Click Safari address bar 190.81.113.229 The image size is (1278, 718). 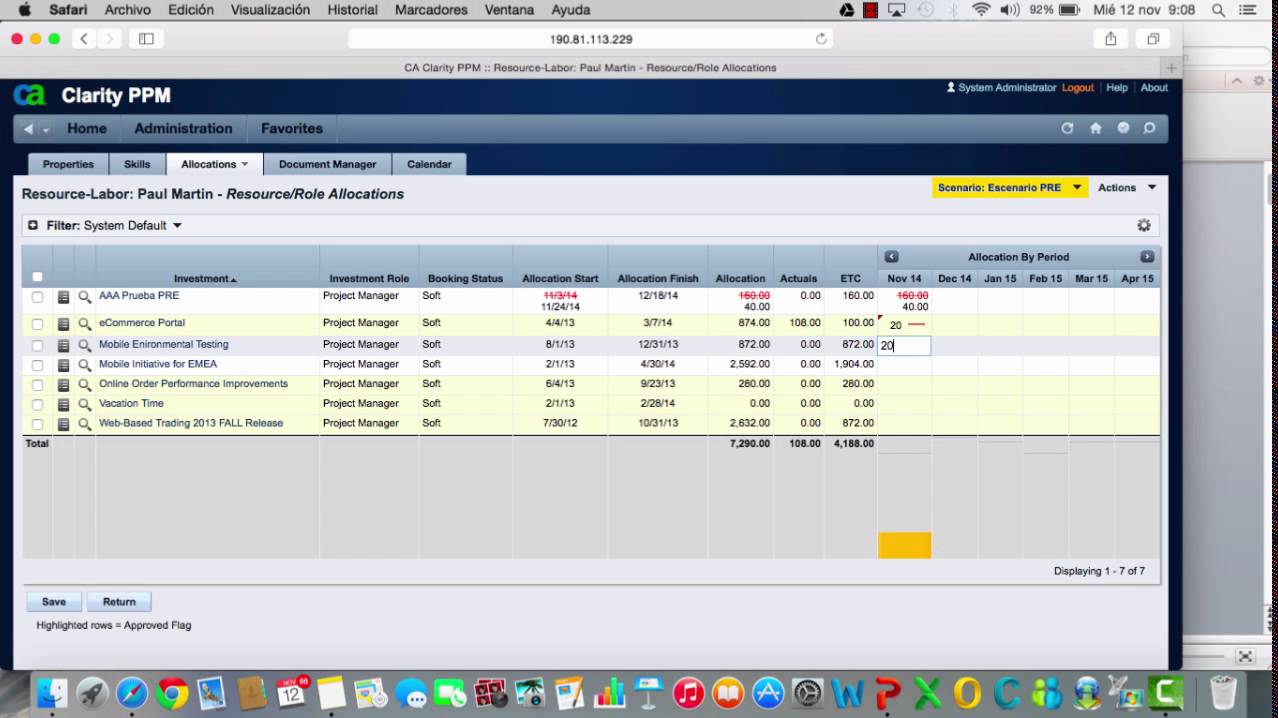pos(591,39)
